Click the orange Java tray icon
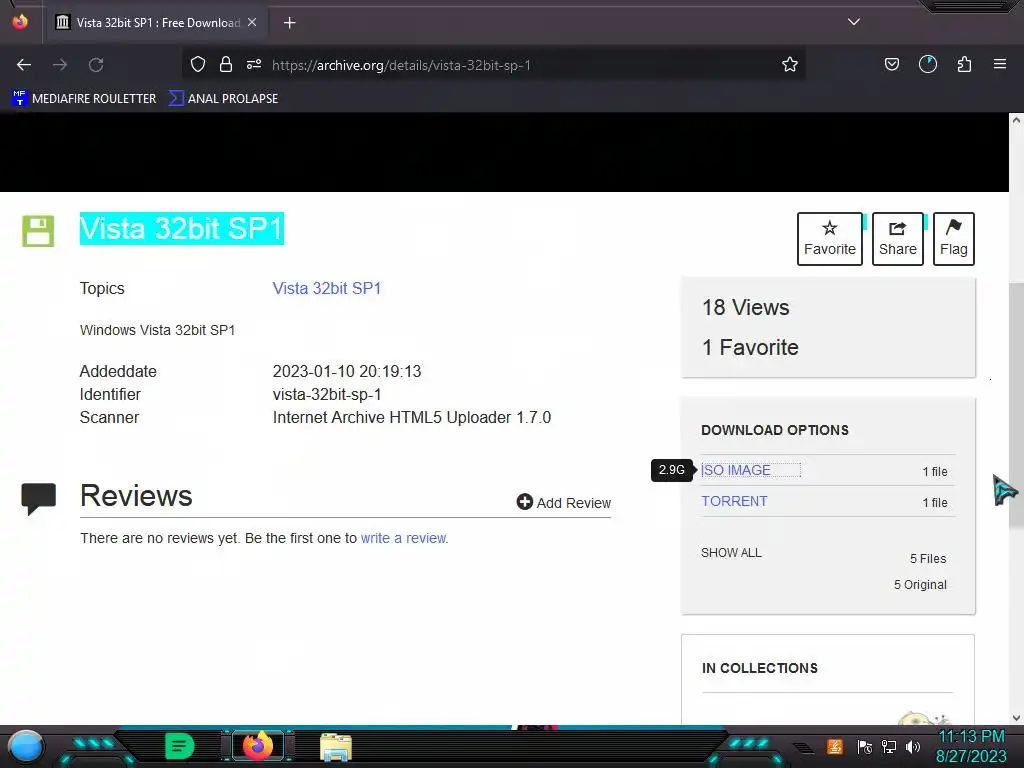The width and height of the screenshot is (1024, 768). pyautogui.click(x=835, y=746)
